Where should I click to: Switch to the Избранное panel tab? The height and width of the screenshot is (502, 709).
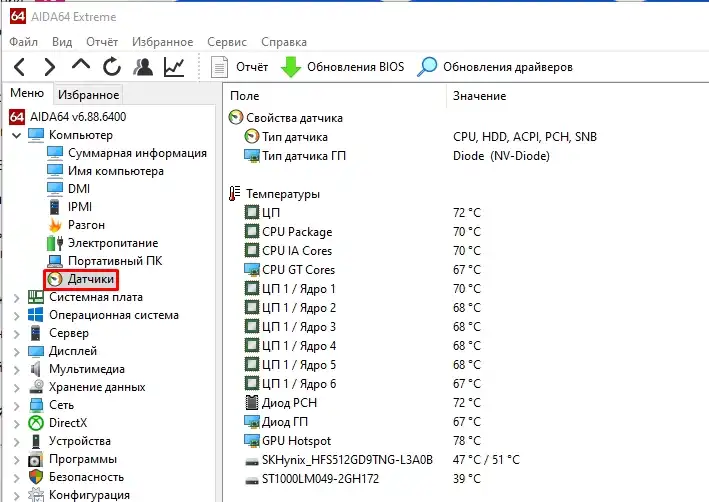click(x=89, y=95)
